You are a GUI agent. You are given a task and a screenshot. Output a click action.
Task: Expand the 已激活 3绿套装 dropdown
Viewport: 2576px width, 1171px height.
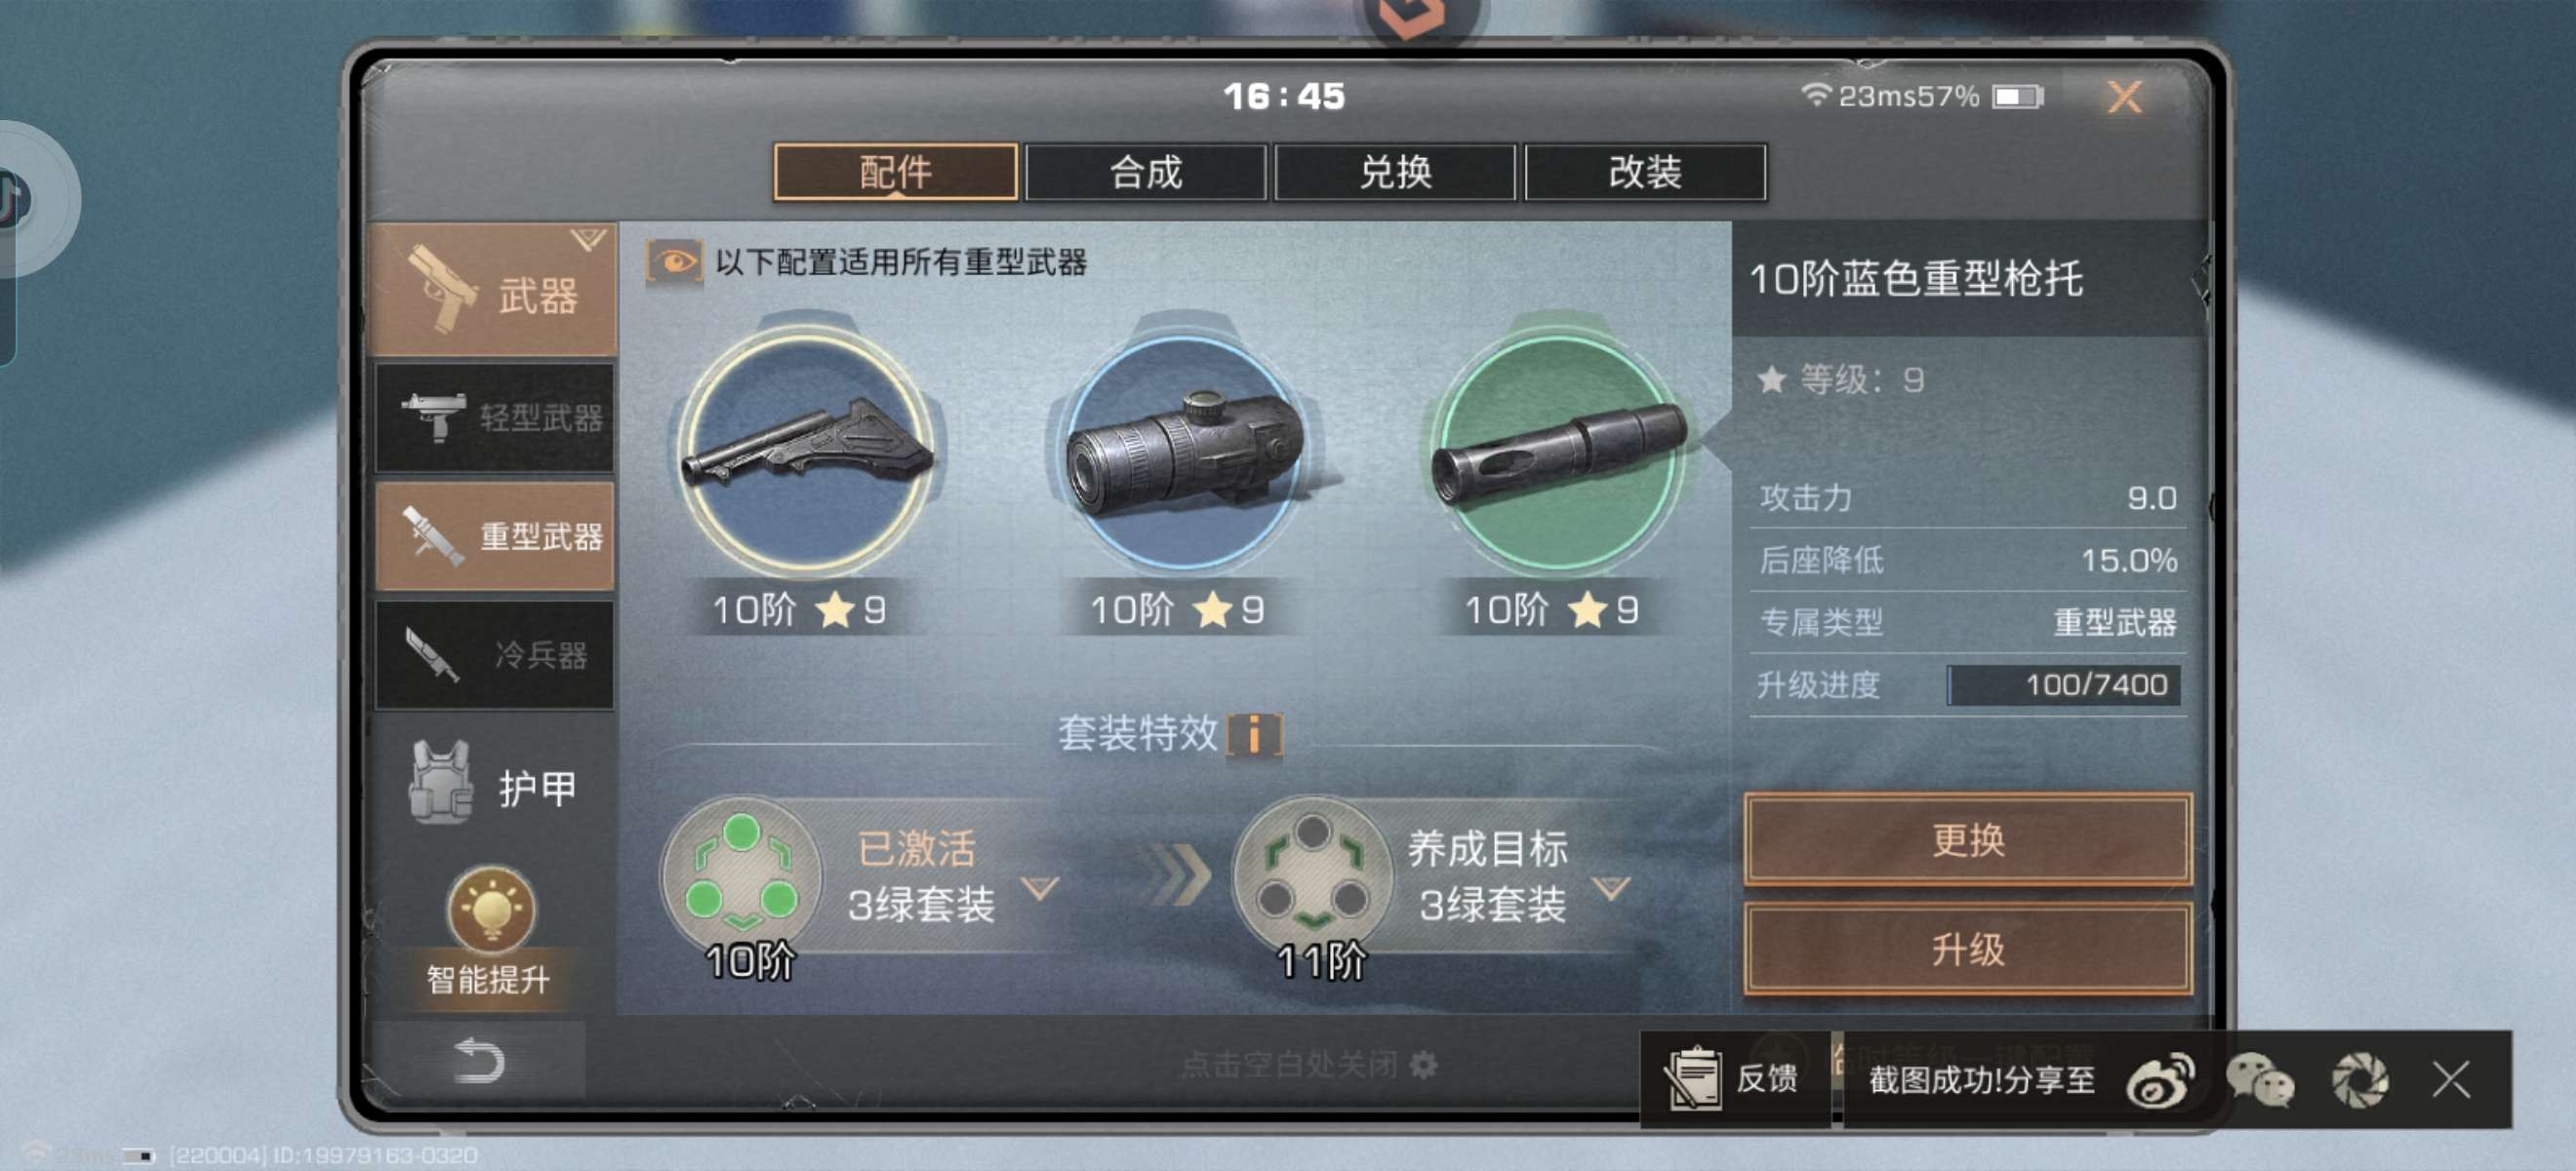click(x=1040, y=886)
